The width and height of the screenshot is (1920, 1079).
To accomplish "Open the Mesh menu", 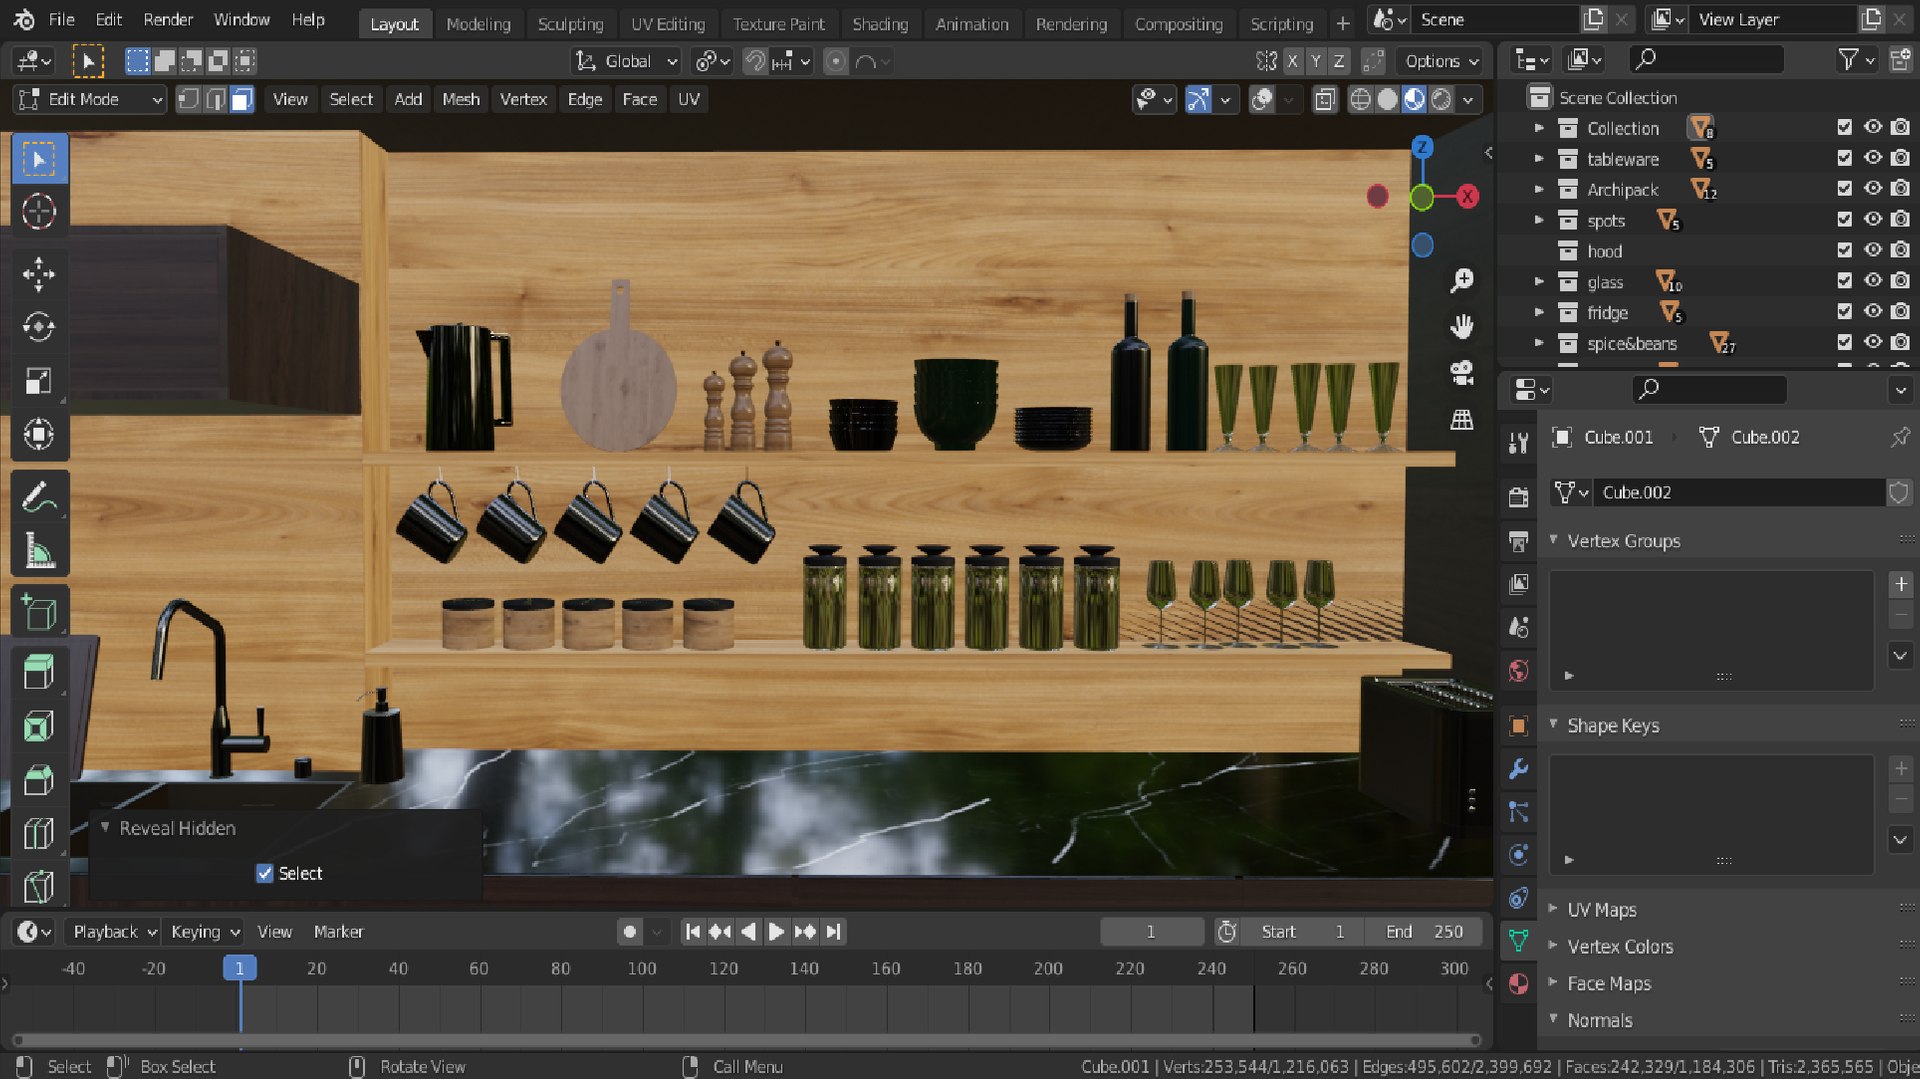I will point(461,99).
